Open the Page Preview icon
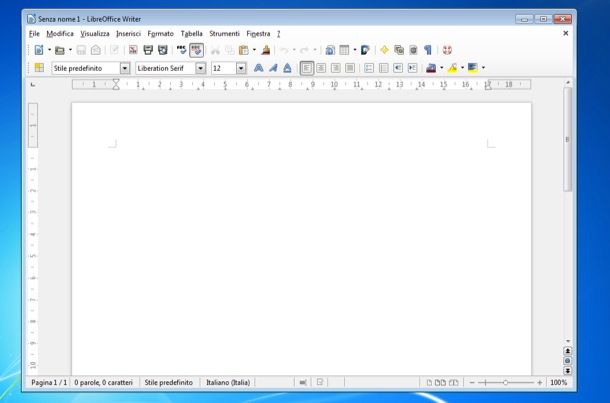This screenshot has width=610, height=403. tap(163, 50)
